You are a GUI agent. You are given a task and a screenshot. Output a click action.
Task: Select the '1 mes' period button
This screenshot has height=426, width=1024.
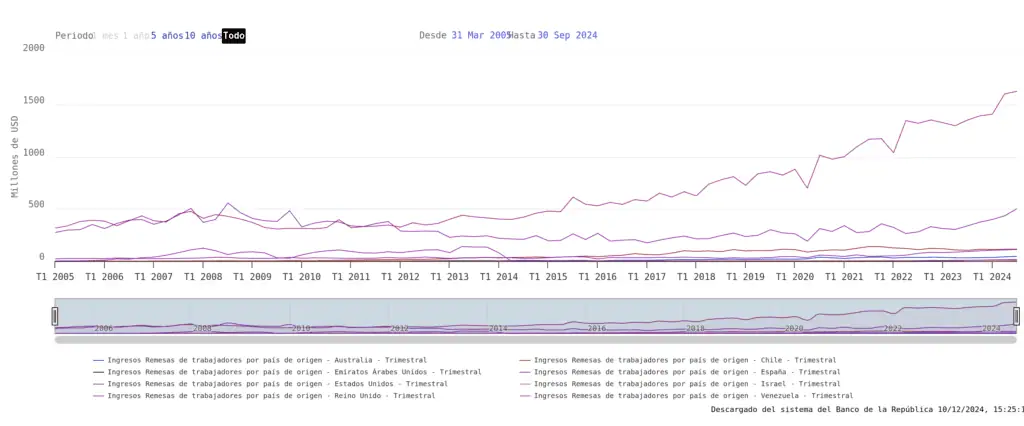[x=105, y=35]
